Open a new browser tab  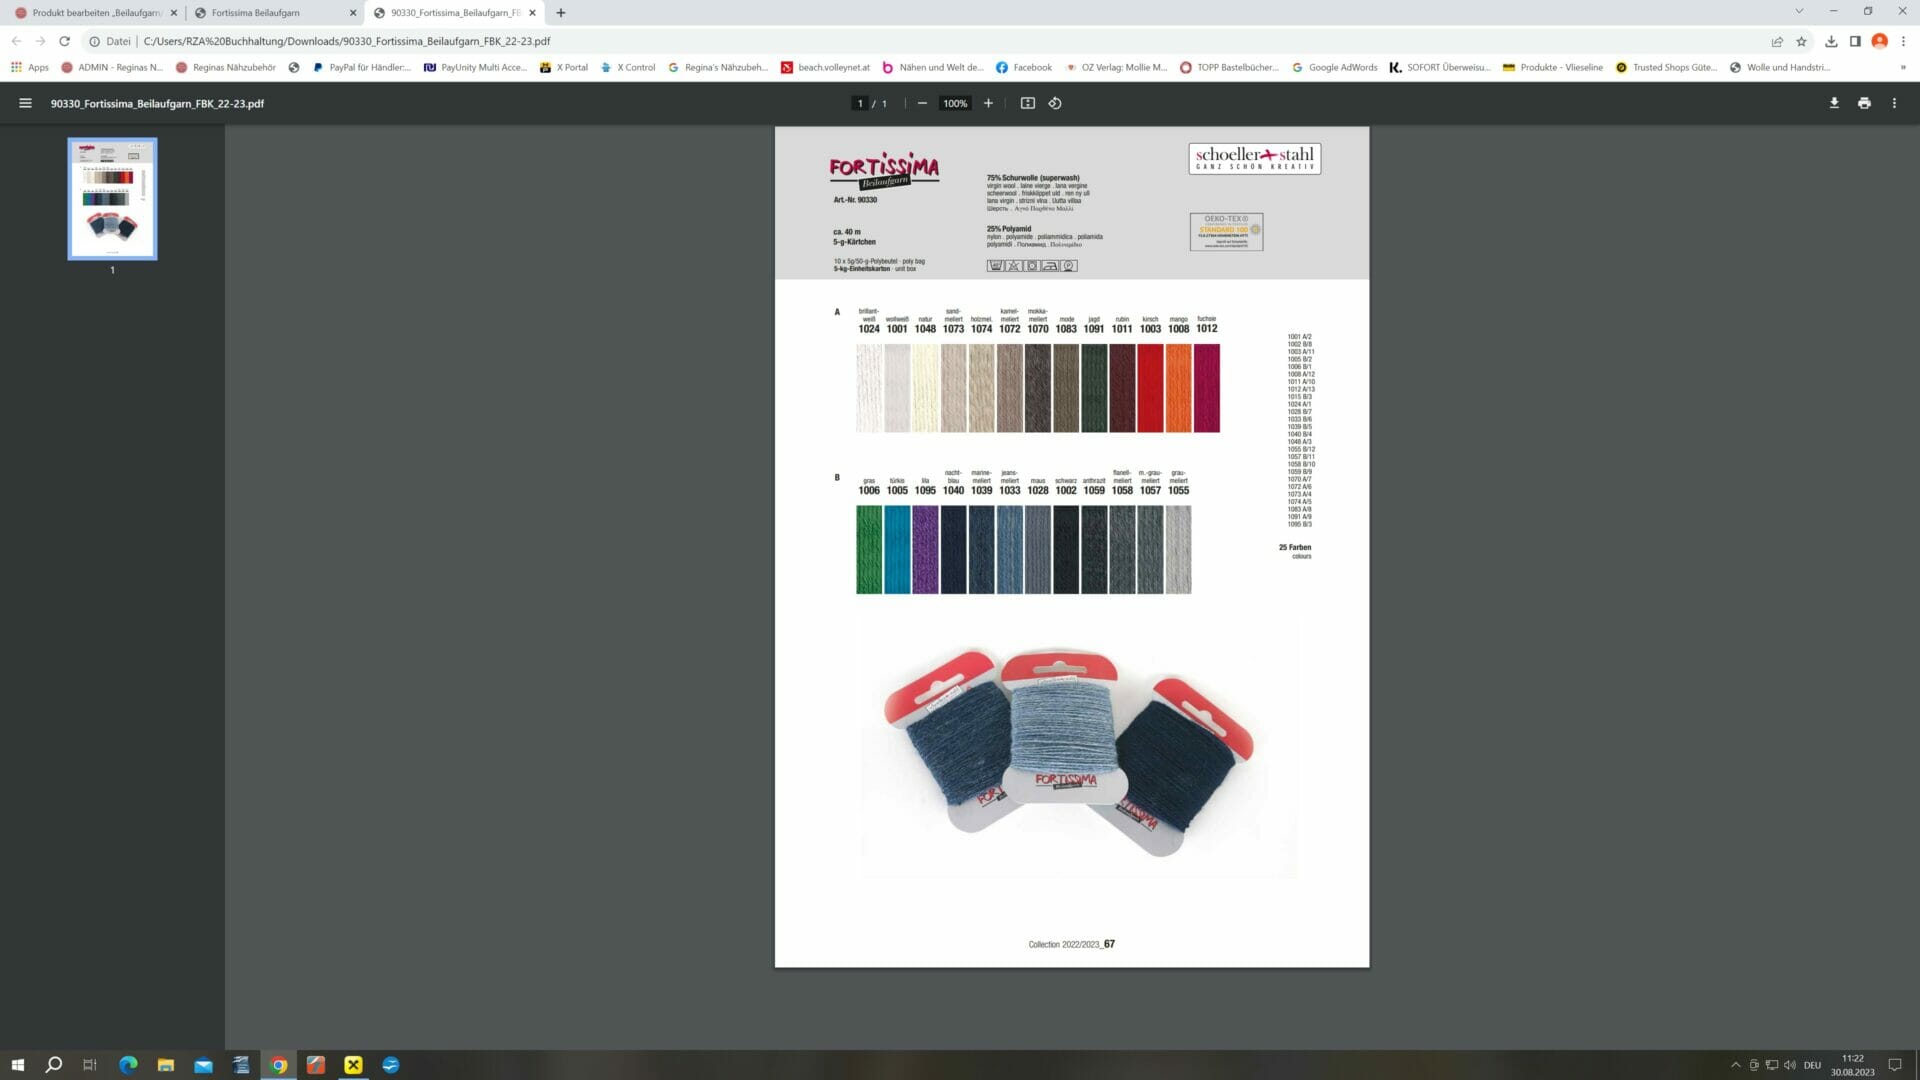pos(561,13)
